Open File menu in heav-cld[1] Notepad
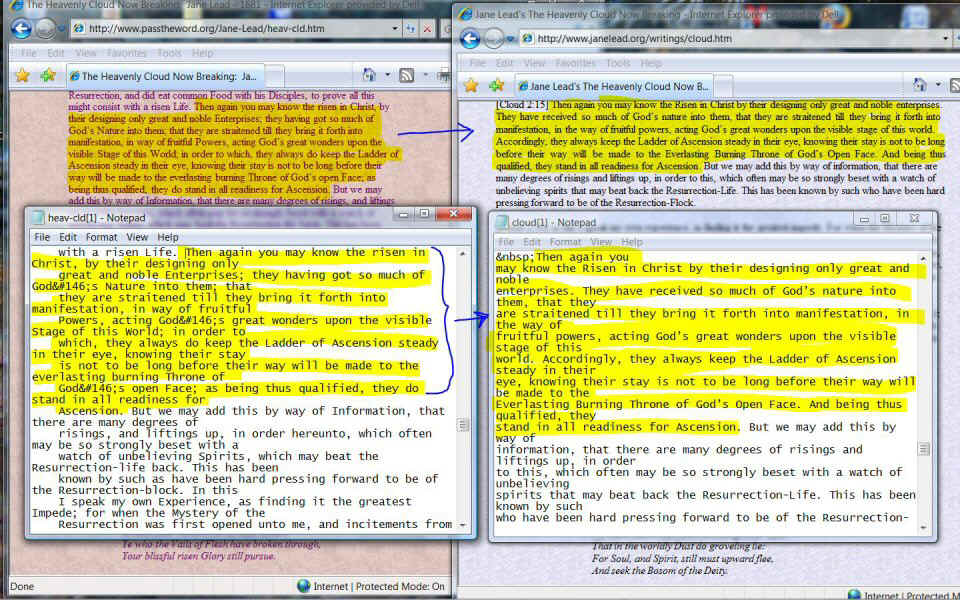The image size is (960, 600). [x=42, y=237]
